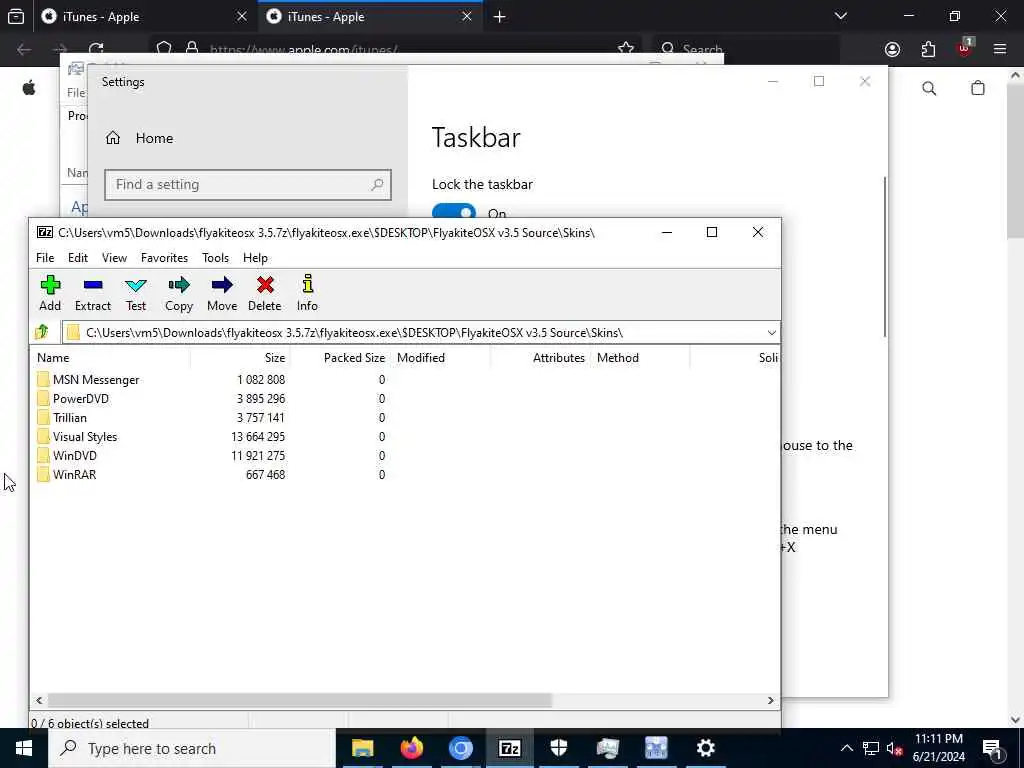
Task: Click the Find a setting search box
Action: pyautogui.click(x=248, y=185)
